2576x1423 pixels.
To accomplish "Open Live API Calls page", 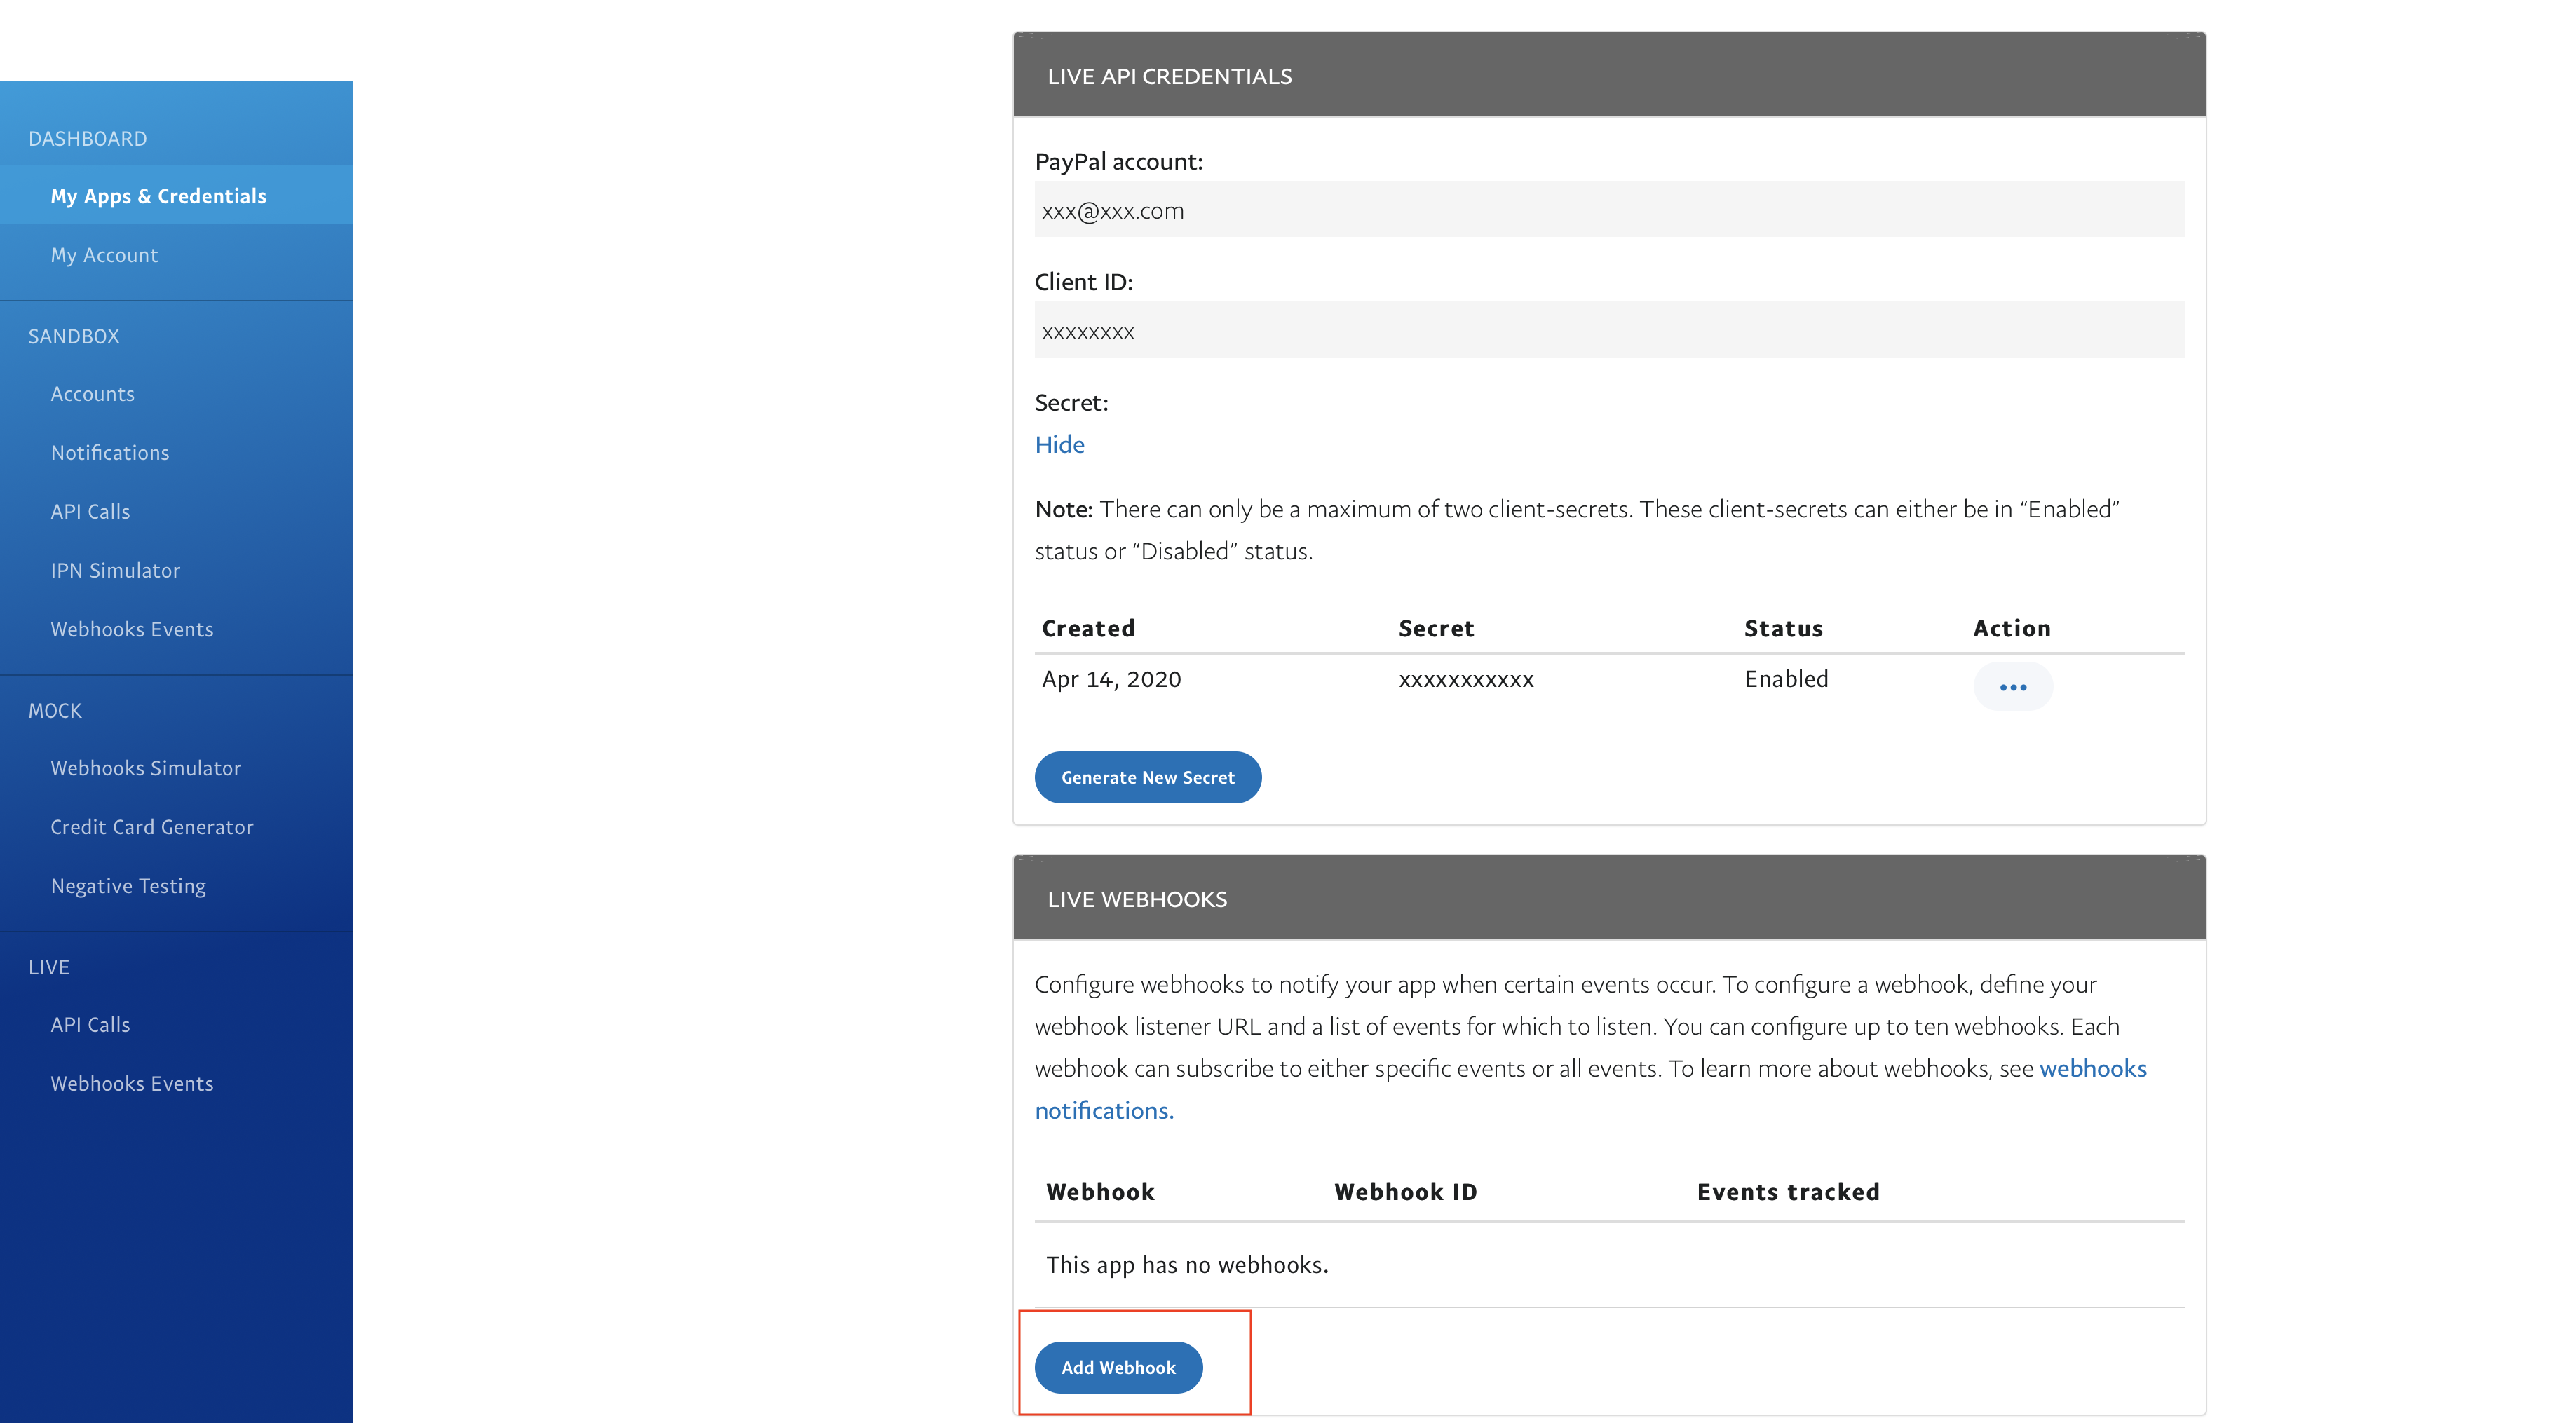I will point(90,1025).
